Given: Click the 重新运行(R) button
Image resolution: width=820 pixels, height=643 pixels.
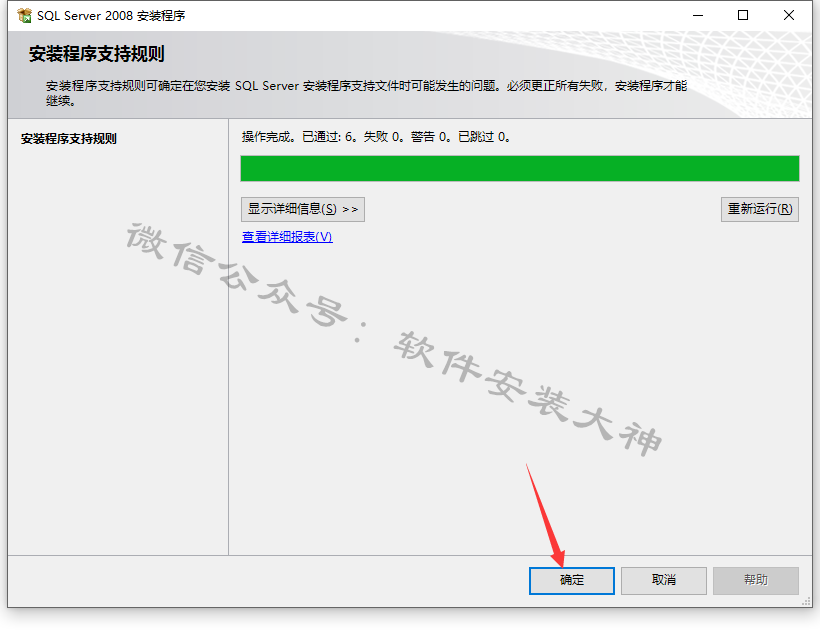Looking at the screenshot, I should [759, 210].
